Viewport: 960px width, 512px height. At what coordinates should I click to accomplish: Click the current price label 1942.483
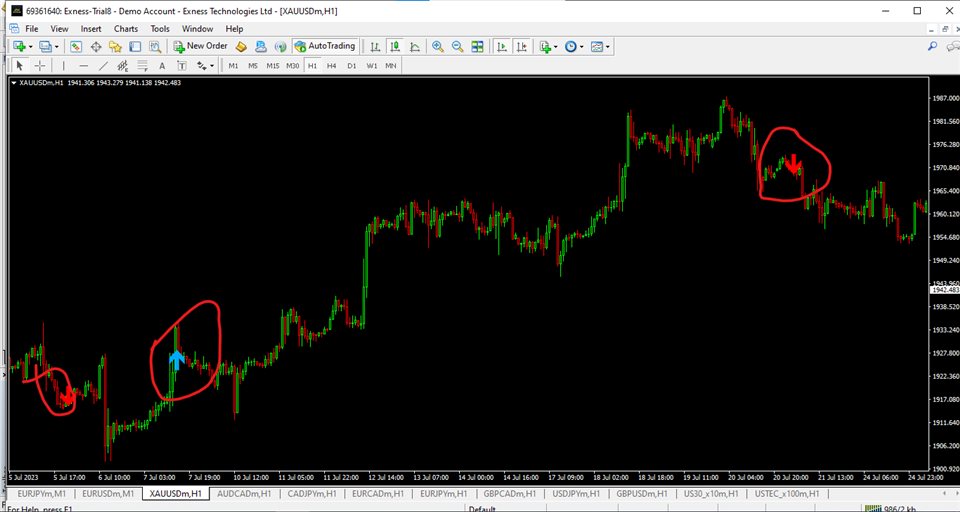944,290
